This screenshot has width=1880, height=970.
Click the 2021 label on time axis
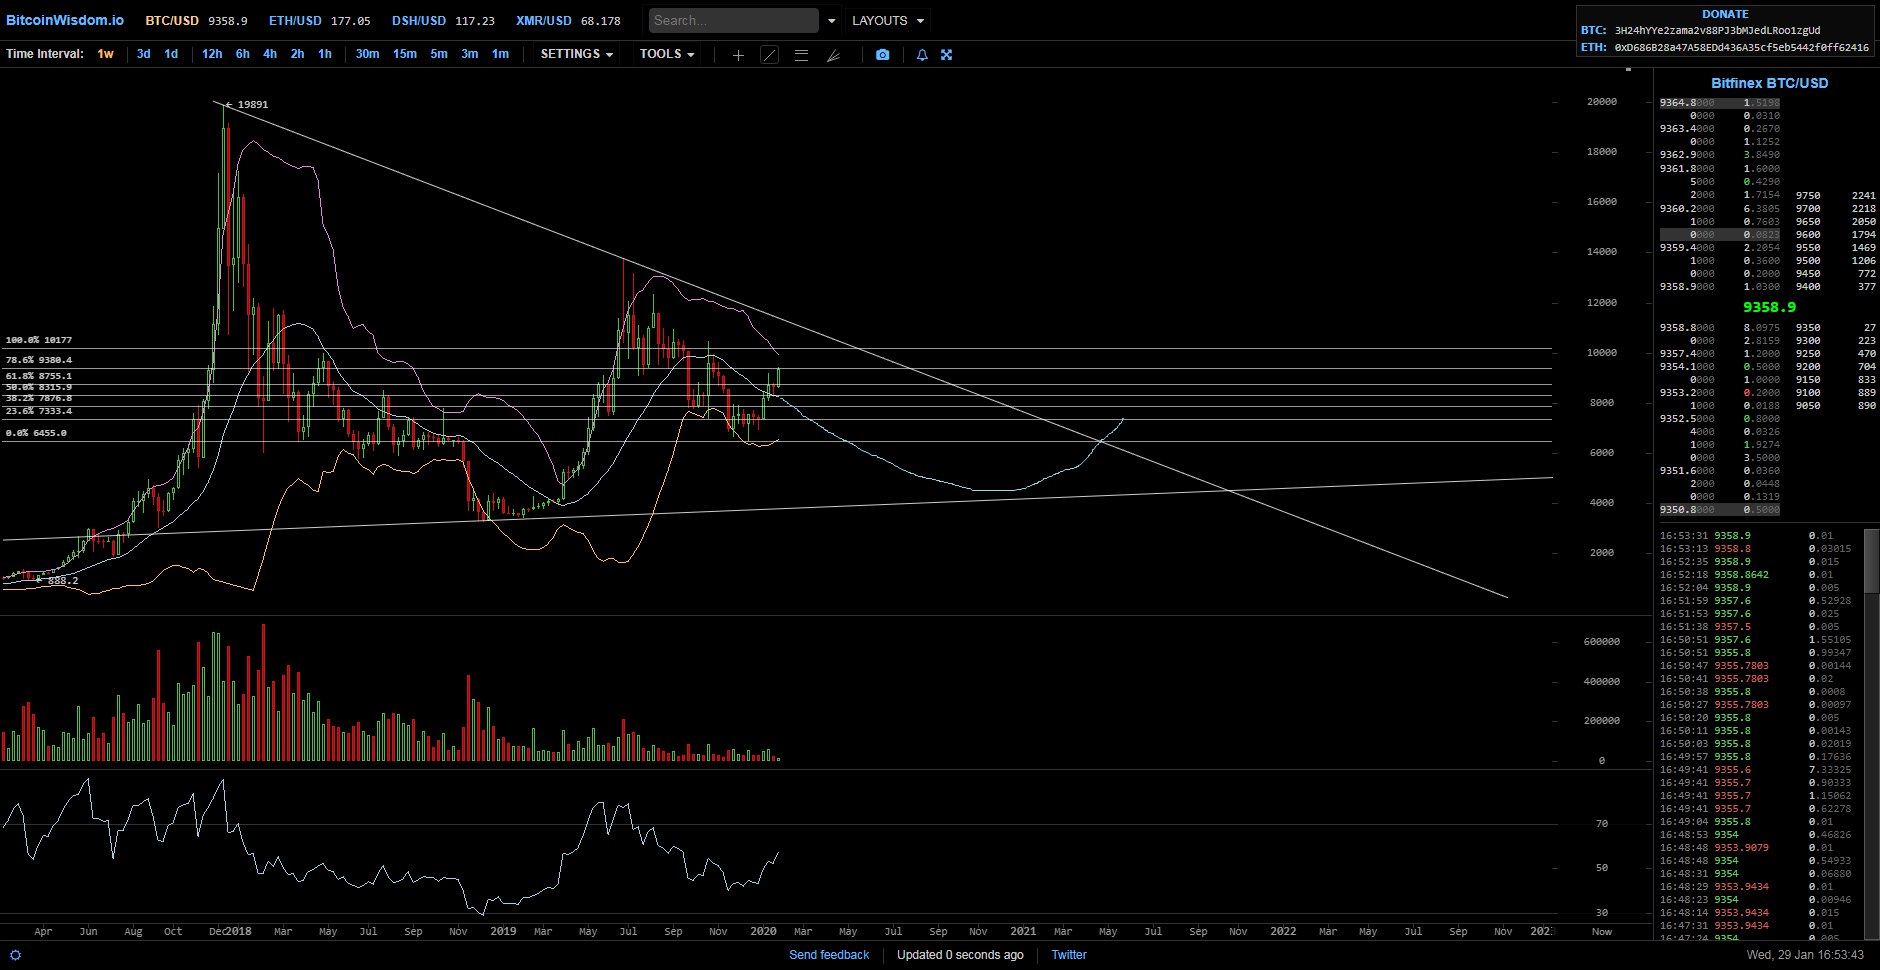(1023, 931)
